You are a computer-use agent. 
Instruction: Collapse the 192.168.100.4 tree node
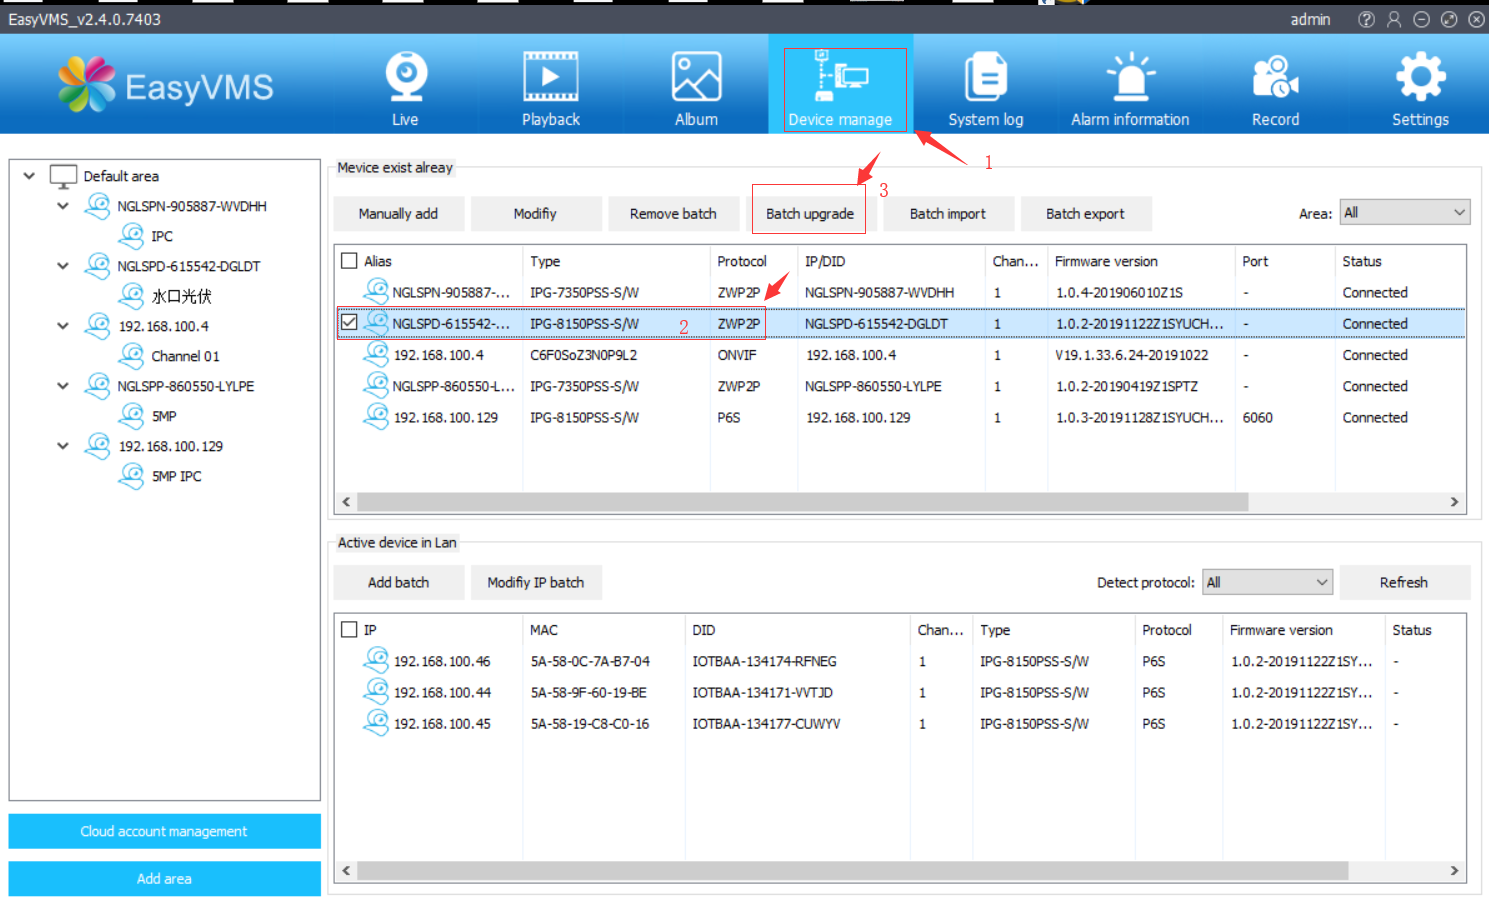(63, 326)
